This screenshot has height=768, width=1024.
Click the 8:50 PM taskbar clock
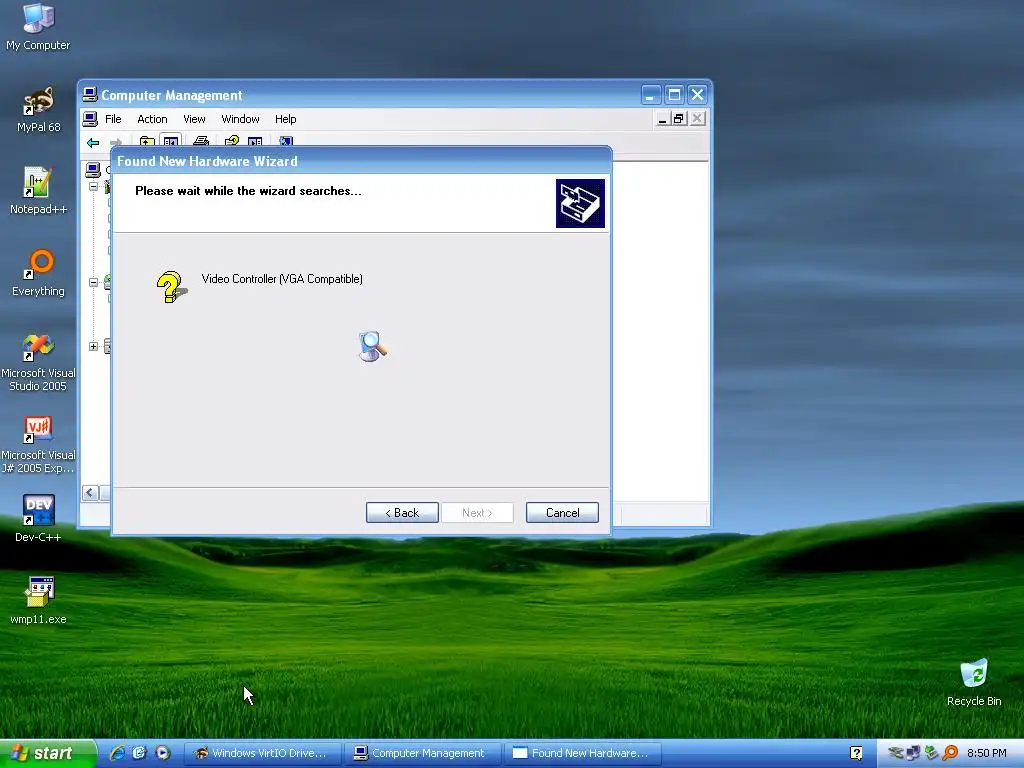986,753
